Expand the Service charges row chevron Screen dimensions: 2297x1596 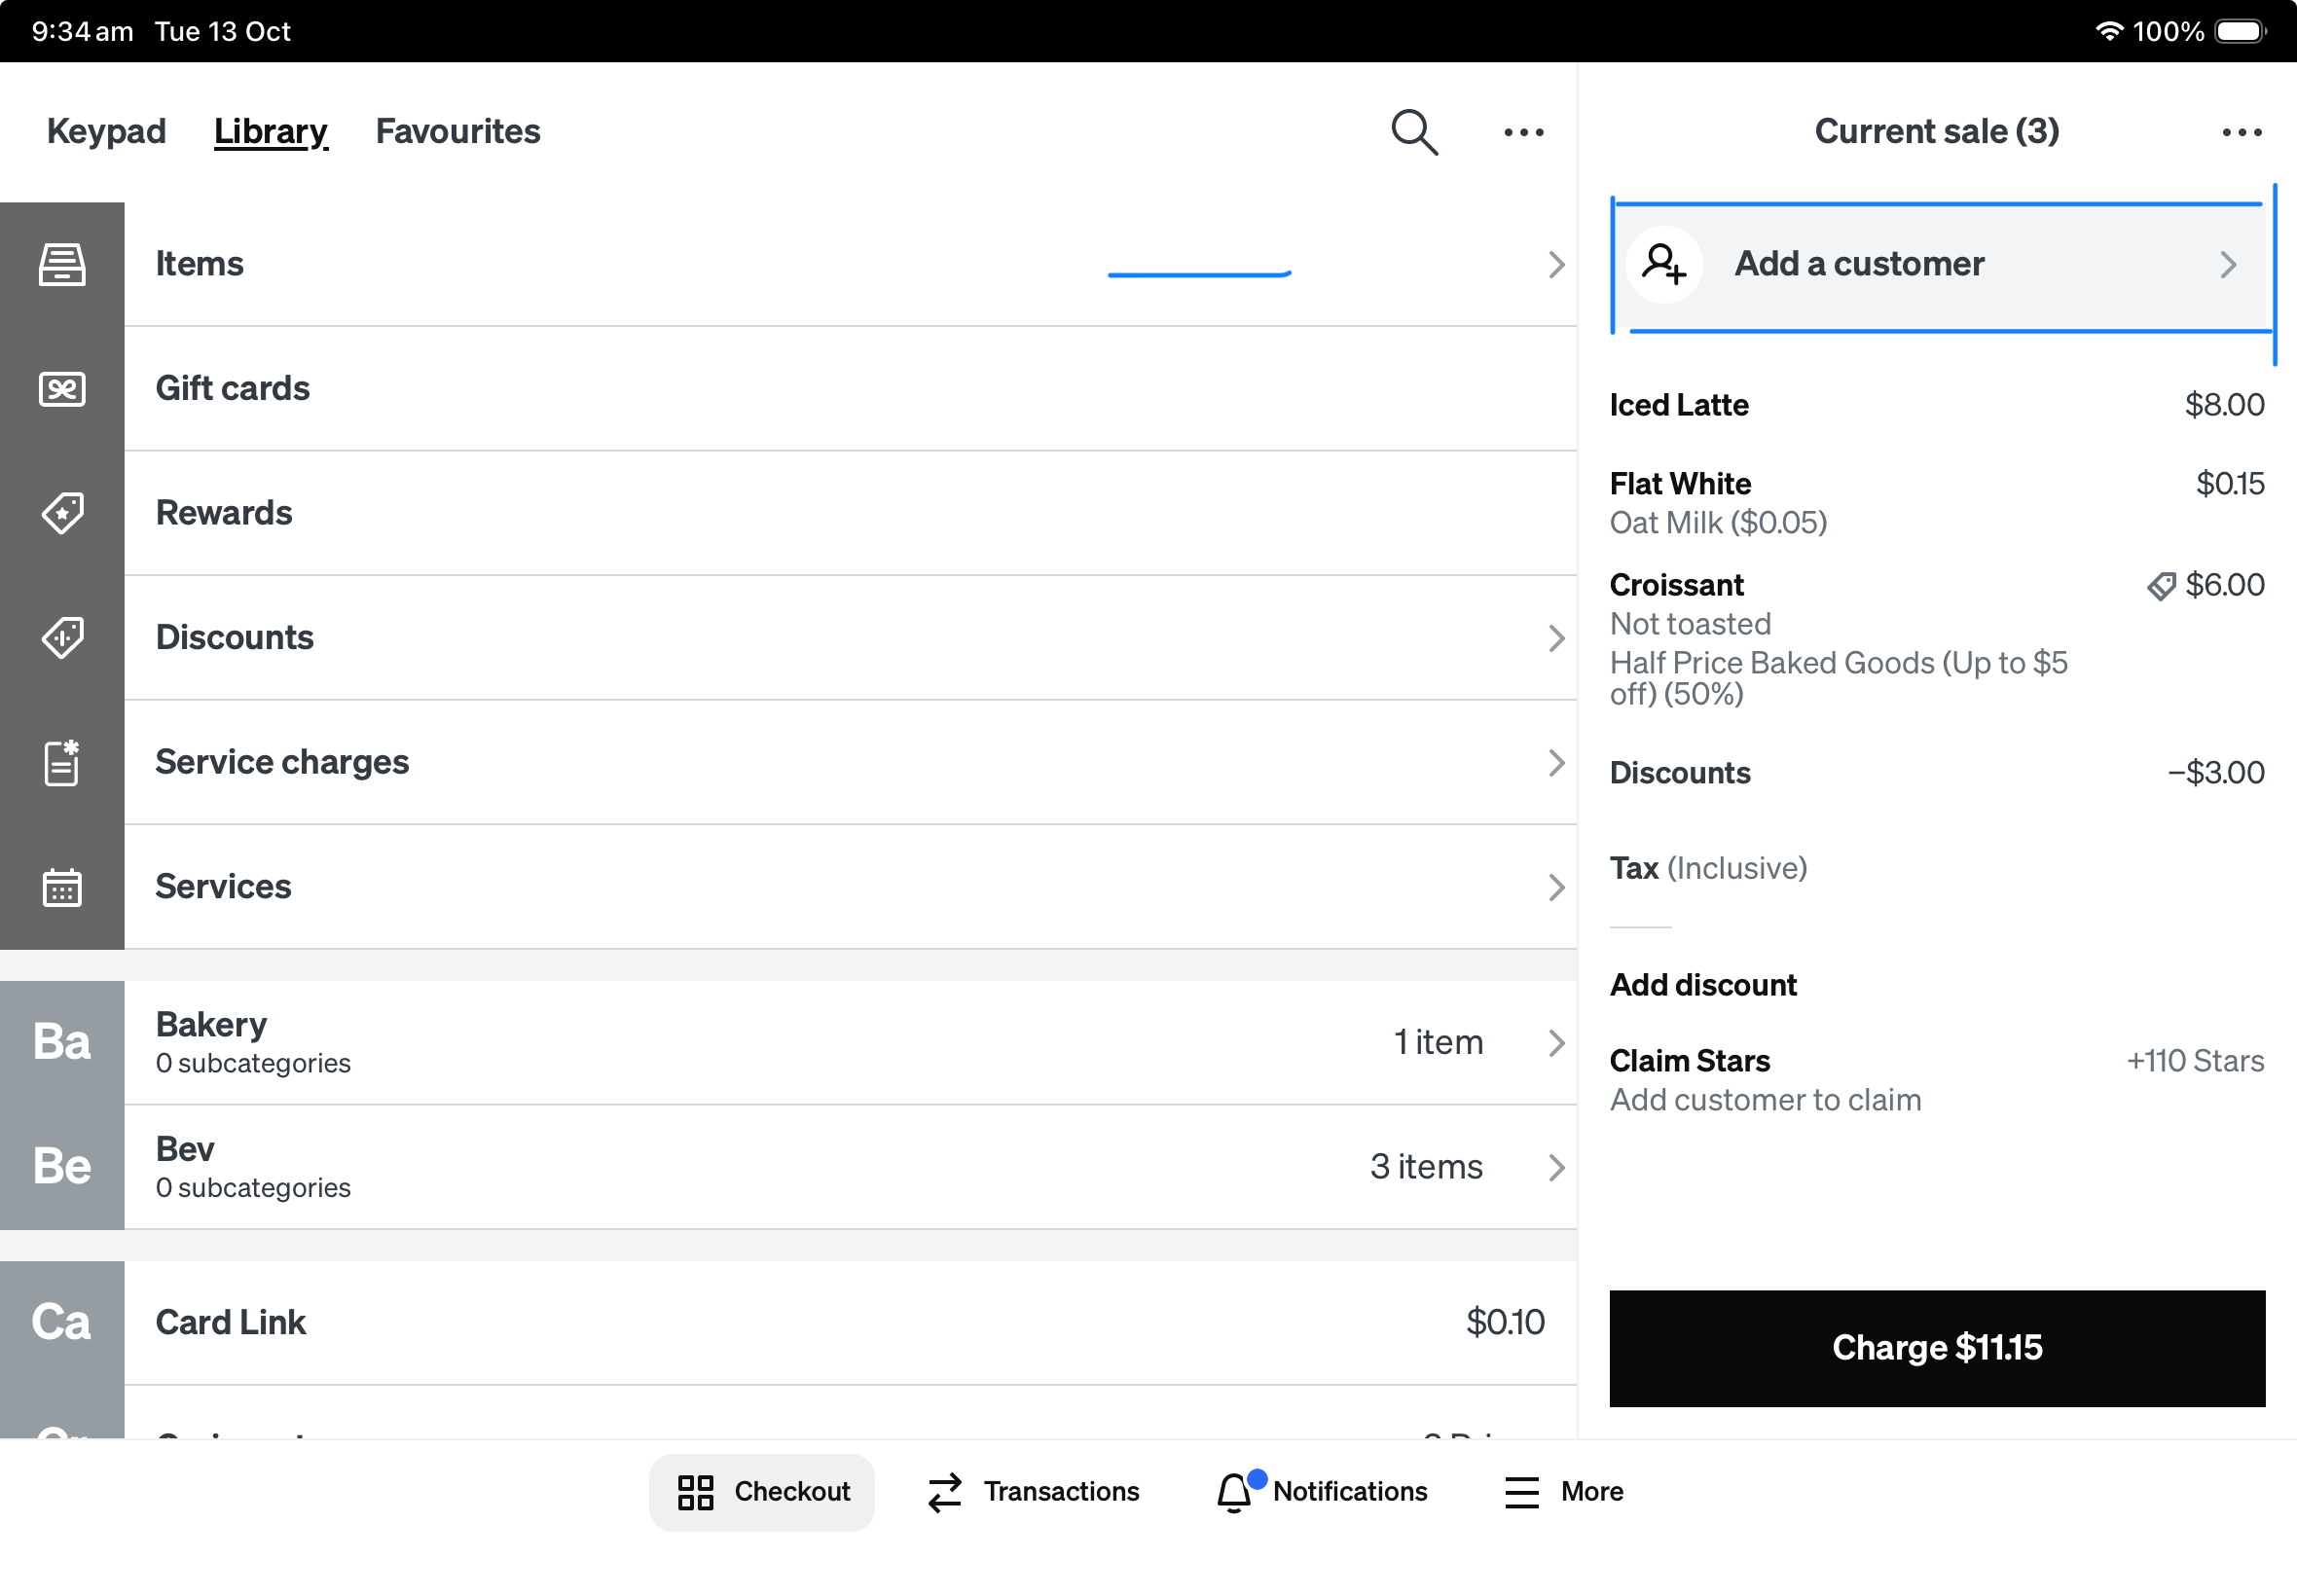pyautogui.click(x=1556, y=762)
